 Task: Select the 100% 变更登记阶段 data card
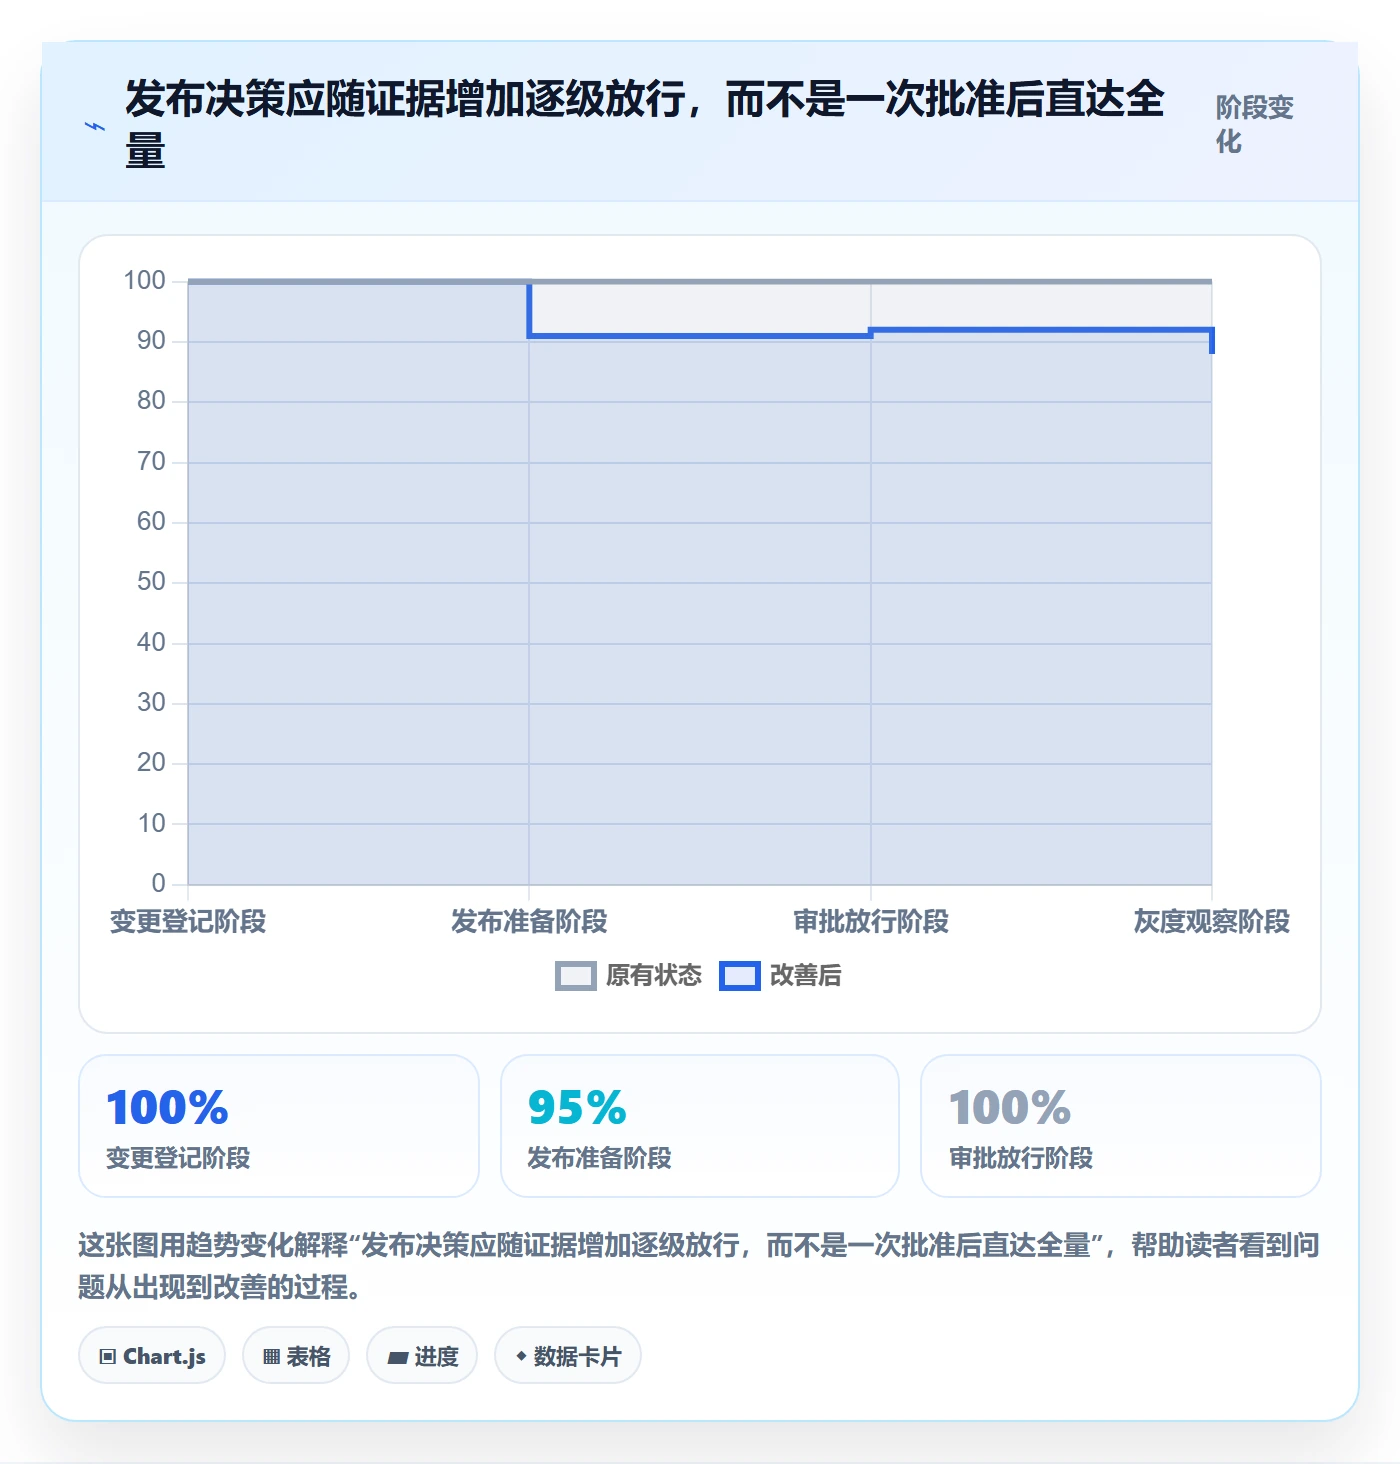(x=279, y=1126)
